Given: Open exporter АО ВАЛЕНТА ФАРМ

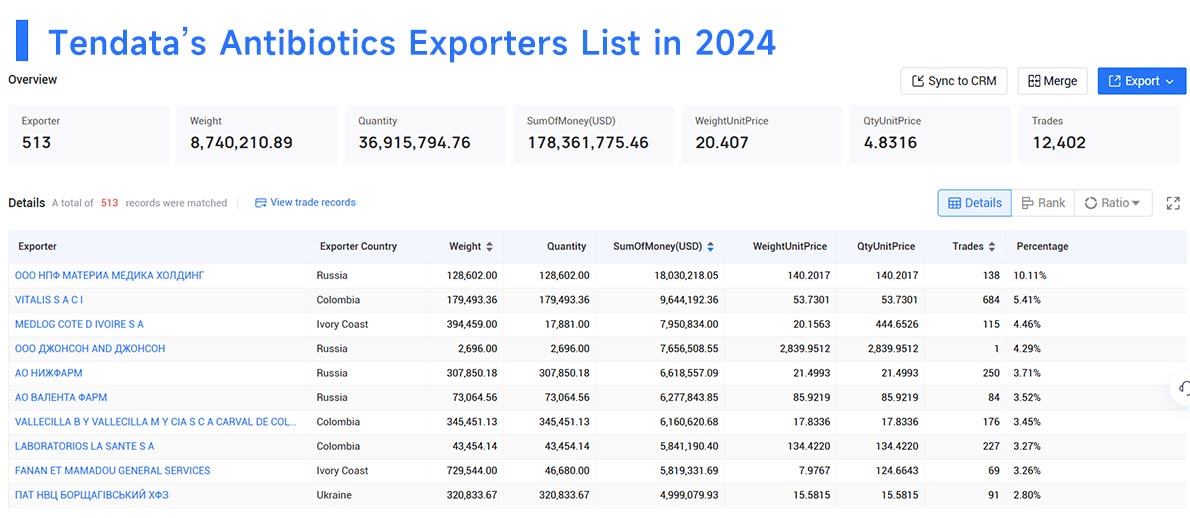Looking at the screenshot, I should (x=61, y=397).
